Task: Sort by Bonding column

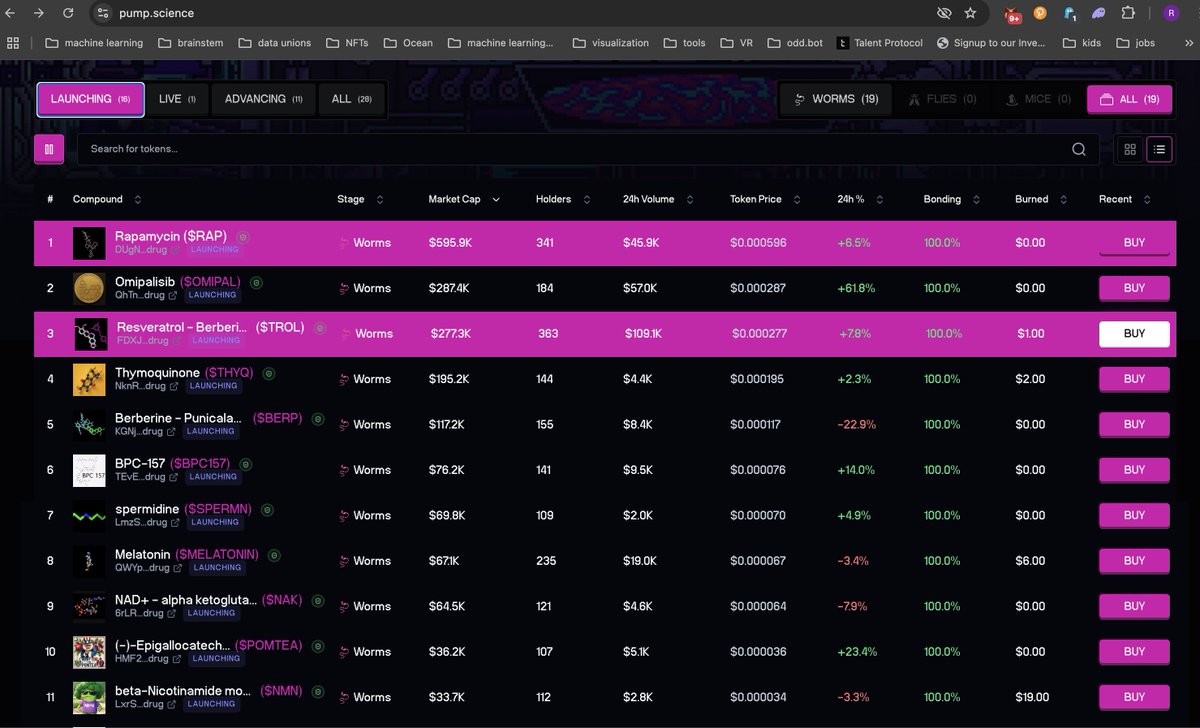Action: tap(951, 199)
